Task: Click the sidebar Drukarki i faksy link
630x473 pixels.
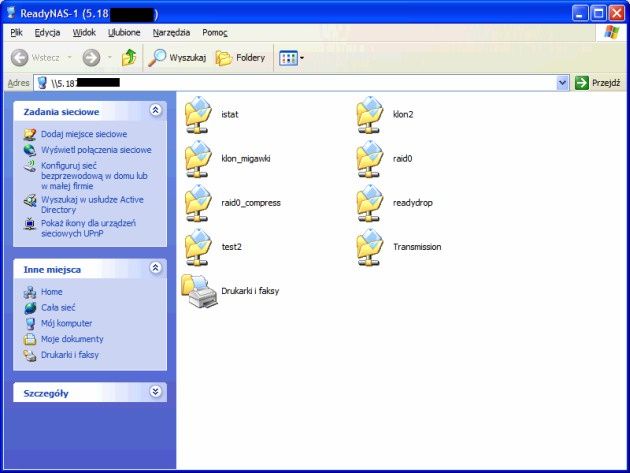Action: [x=70, y=355]
